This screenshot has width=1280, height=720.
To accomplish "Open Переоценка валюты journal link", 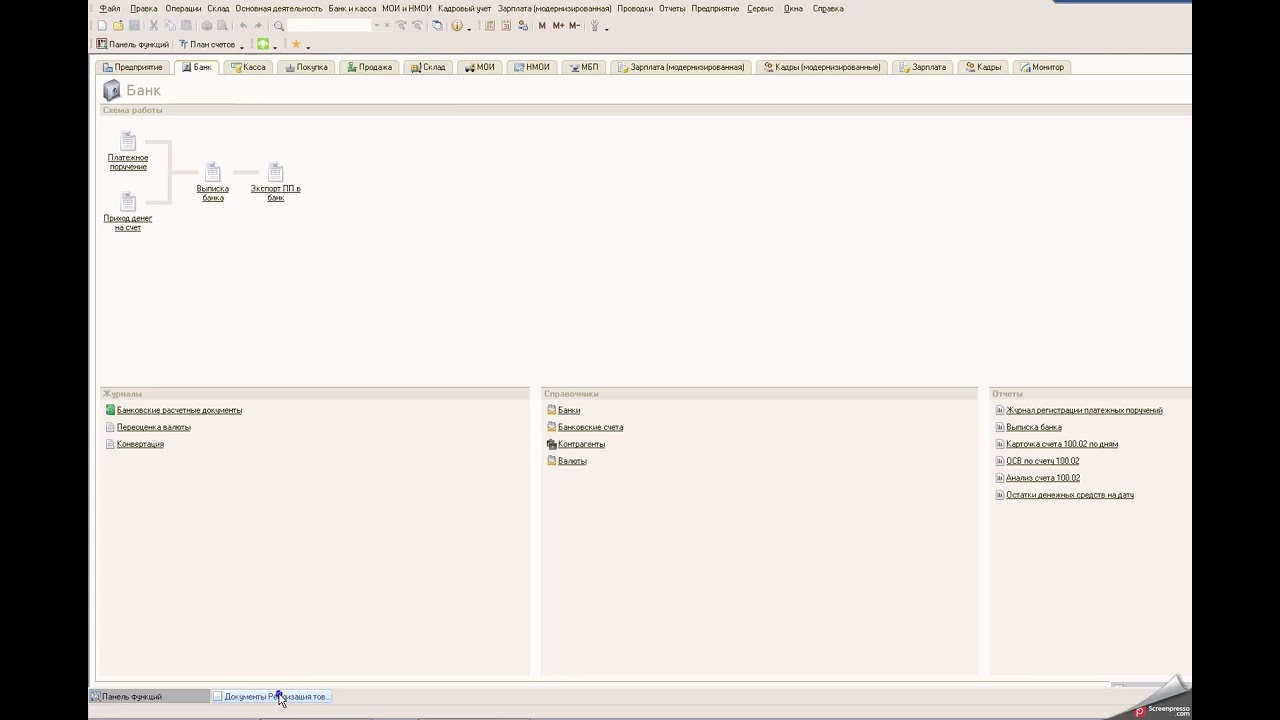I will [x=153, y=427].
